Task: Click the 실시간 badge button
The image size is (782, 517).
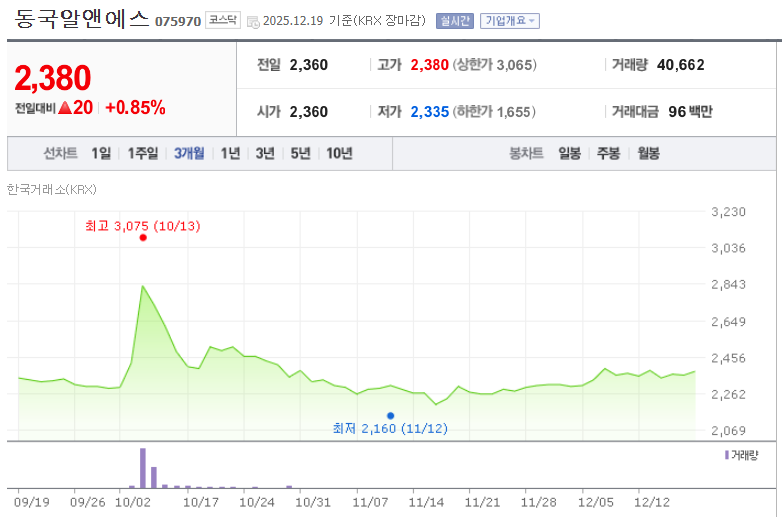Action: pos(454,21)
